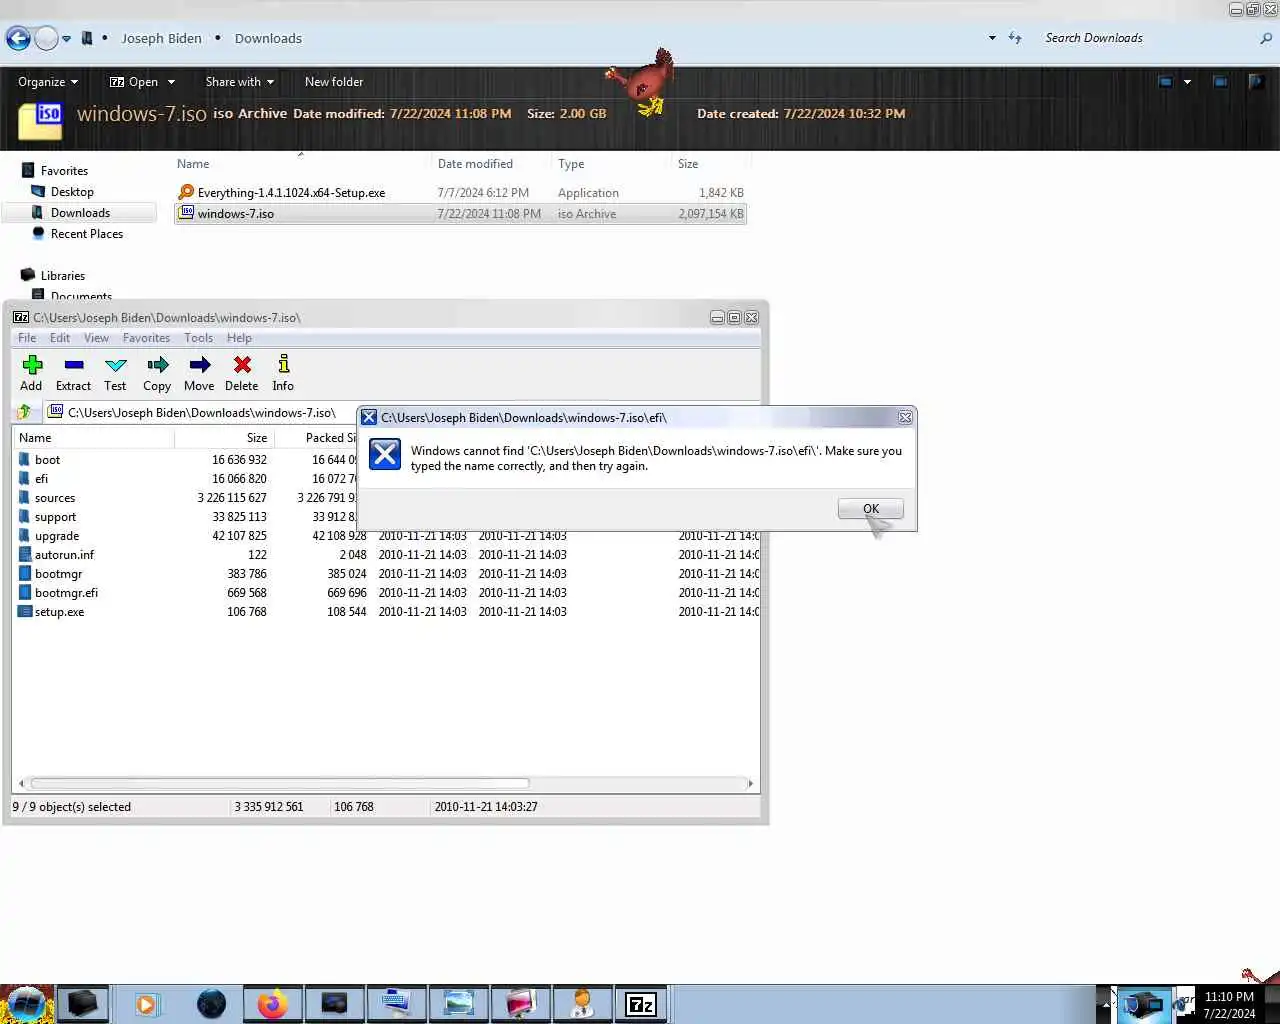Select autorun.inf in 7-Zip list

[64, 555]
